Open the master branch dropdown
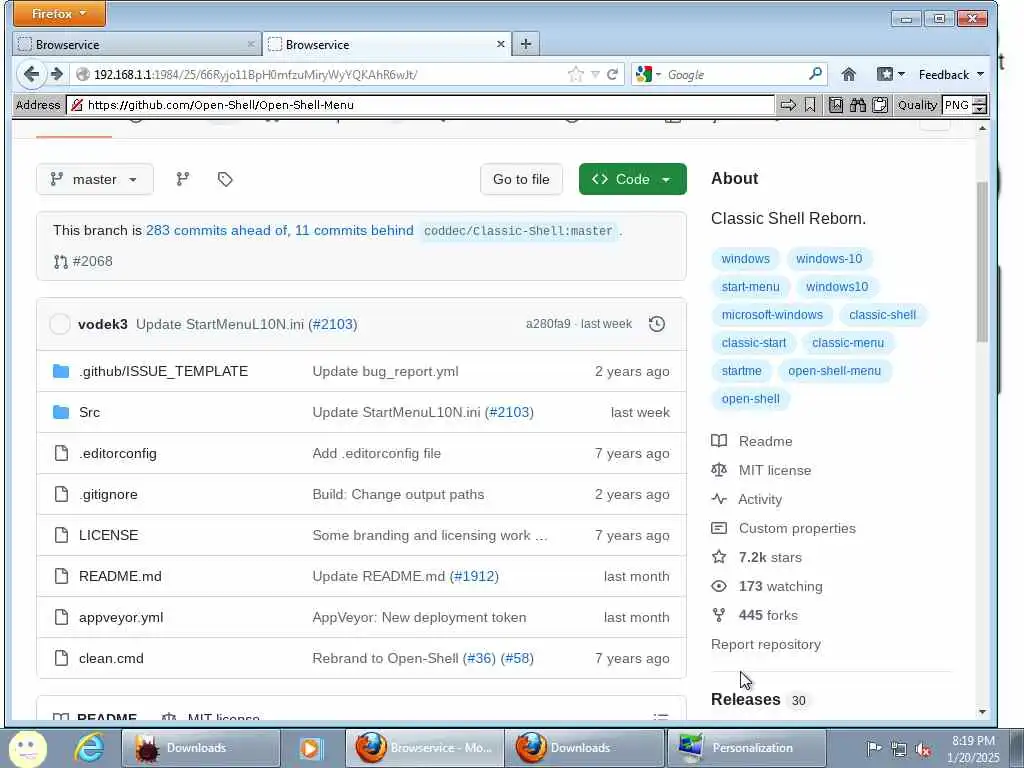Screen dimensions: 1024x768 [x=95, y=179]
